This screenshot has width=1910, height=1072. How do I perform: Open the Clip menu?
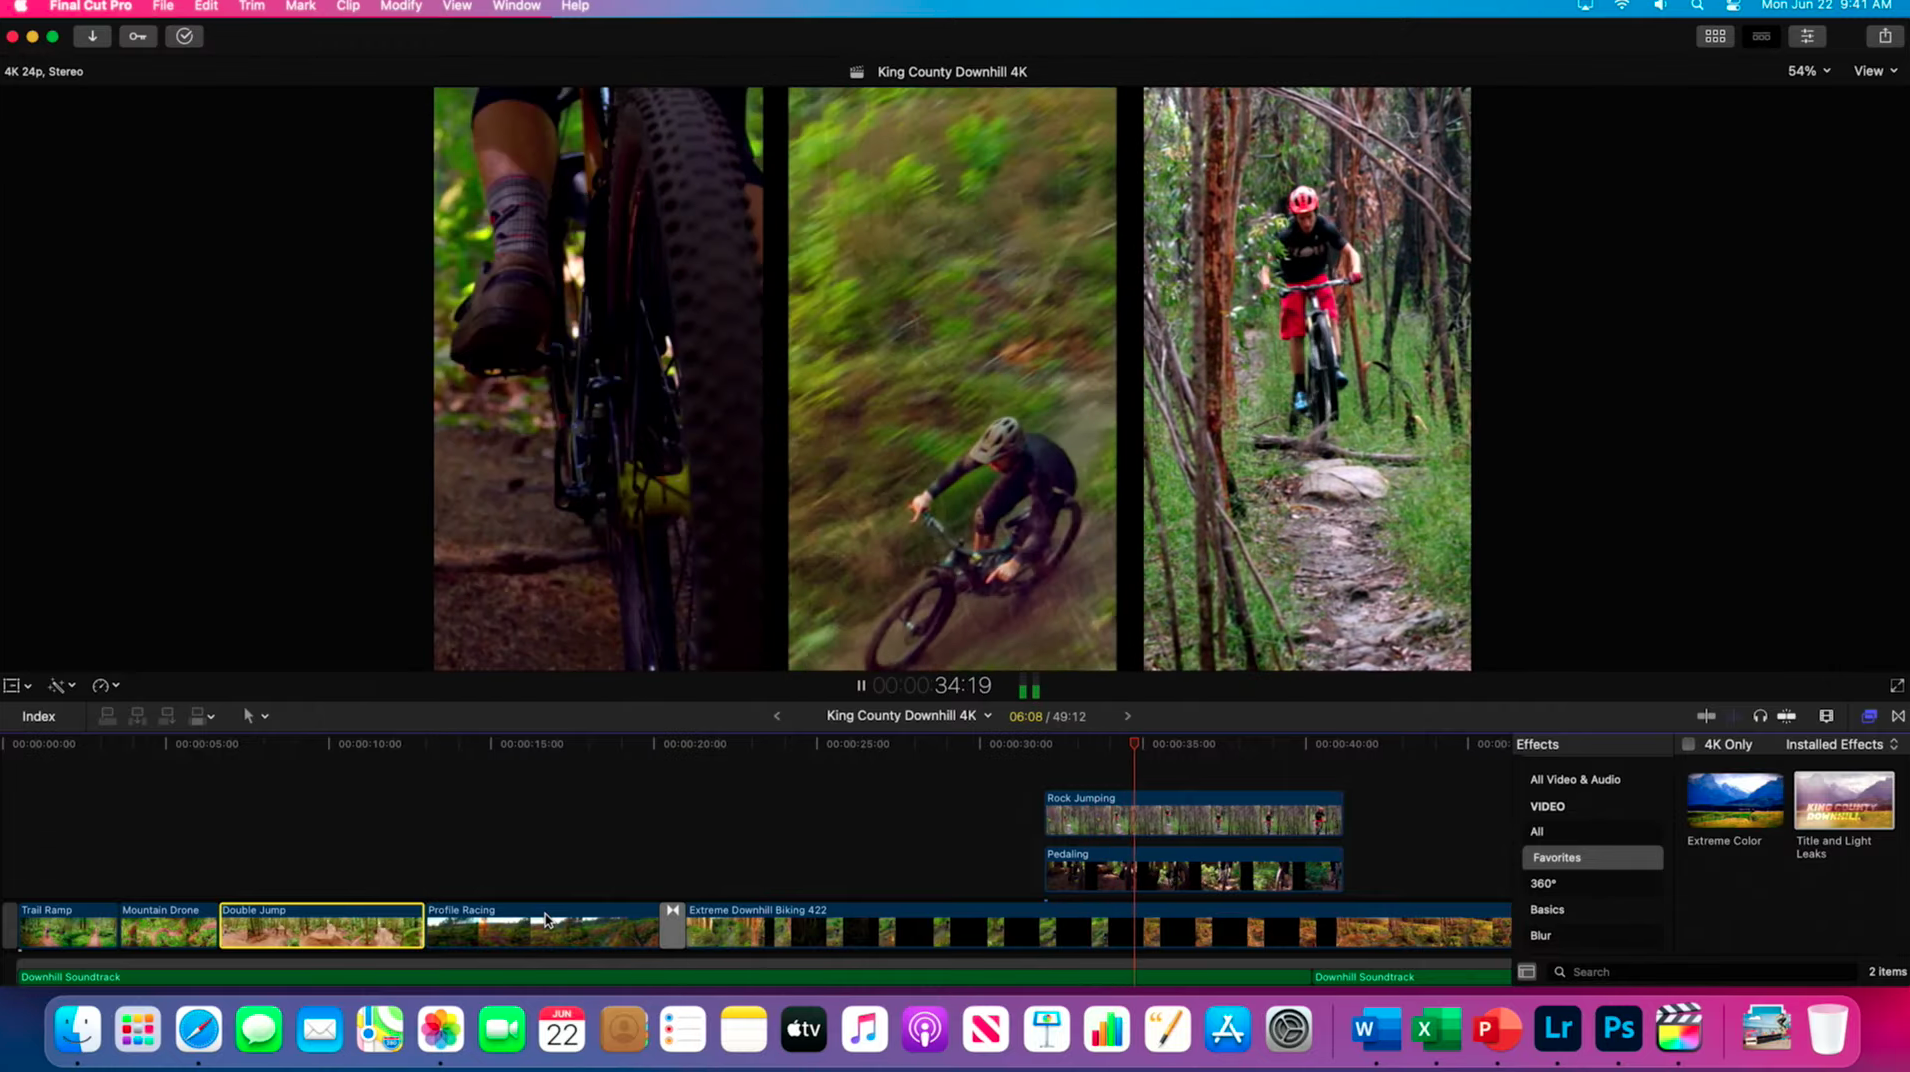[348, 6]
